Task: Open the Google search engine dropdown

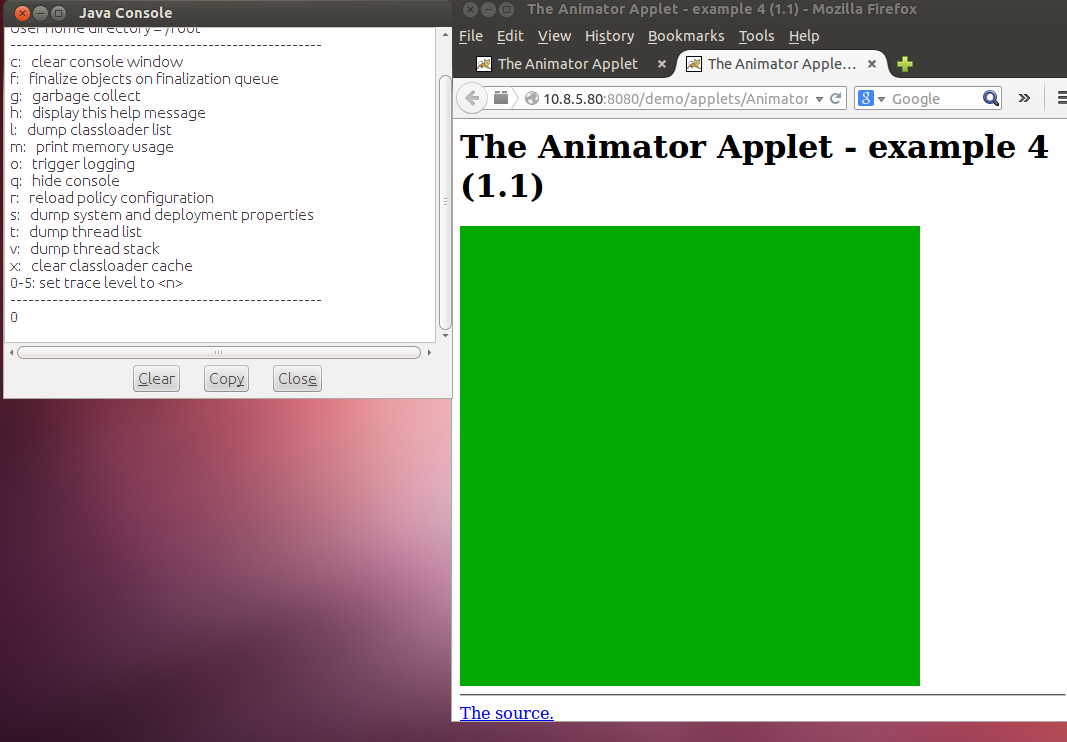Action: [870, 98]
